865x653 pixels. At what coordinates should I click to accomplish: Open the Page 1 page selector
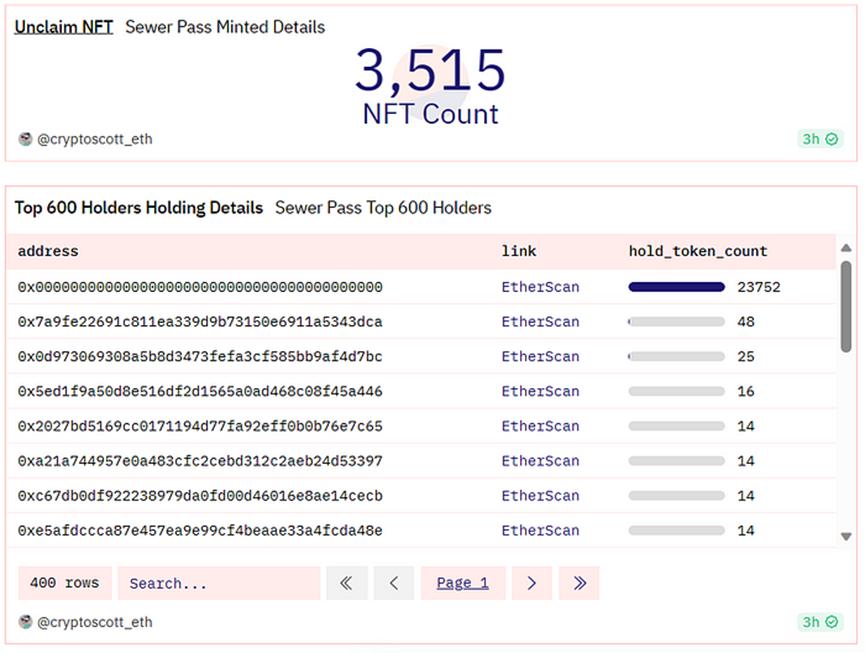pos(463,583)
